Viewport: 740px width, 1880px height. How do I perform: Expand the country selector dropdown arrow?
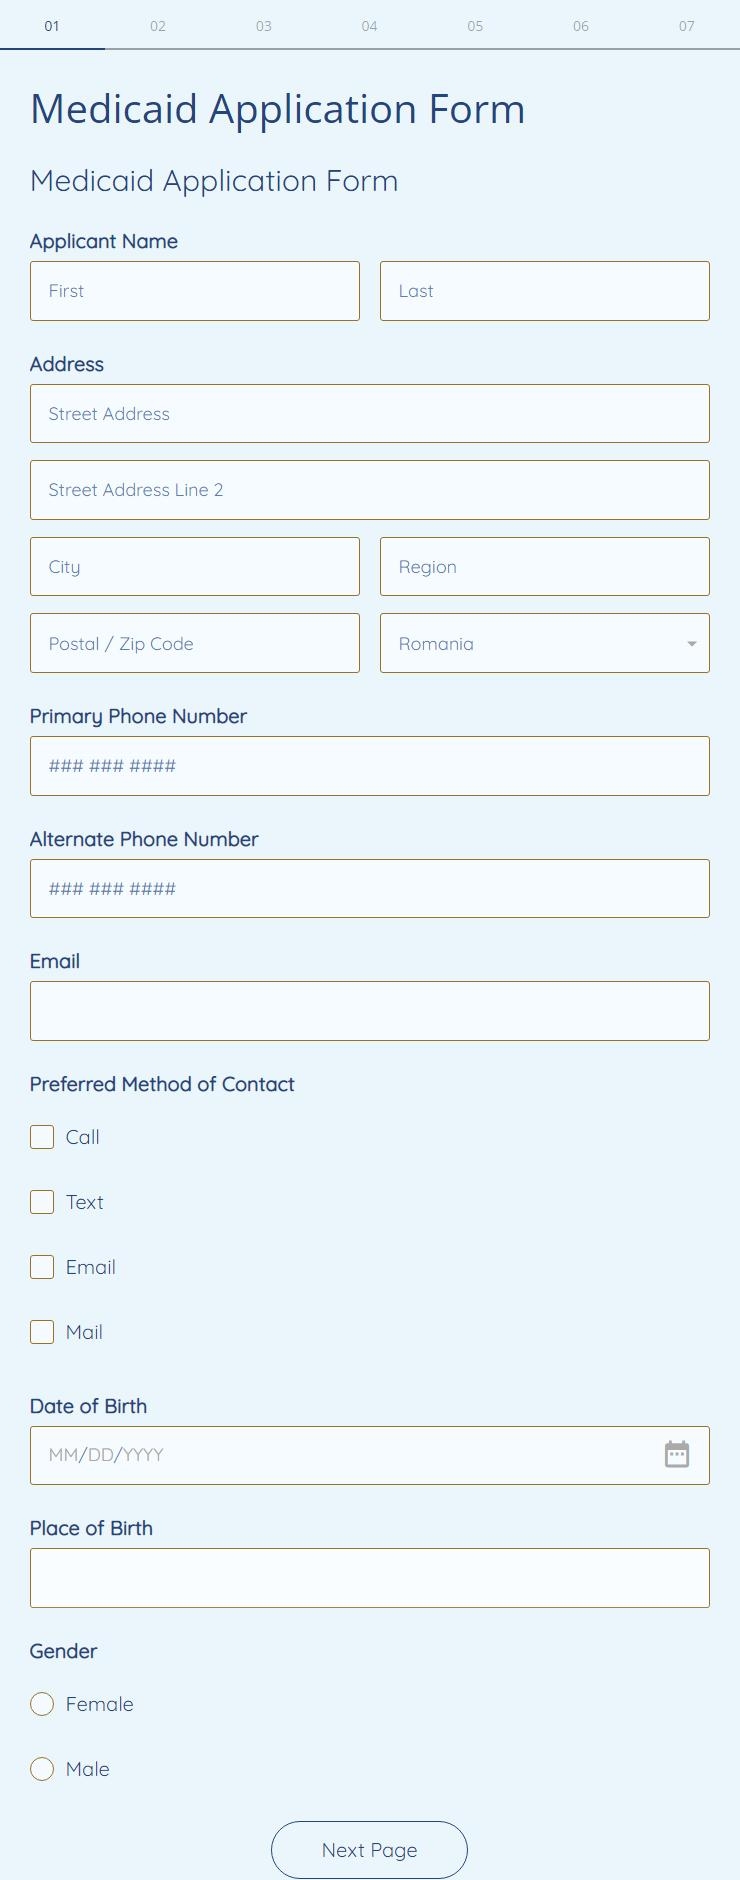pyautogui.click(x=690, y=643)
